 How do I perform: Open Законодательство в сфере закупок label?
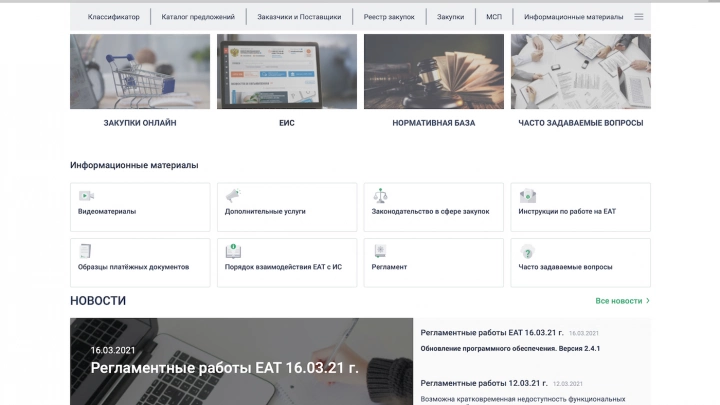[x=430, y=211]
